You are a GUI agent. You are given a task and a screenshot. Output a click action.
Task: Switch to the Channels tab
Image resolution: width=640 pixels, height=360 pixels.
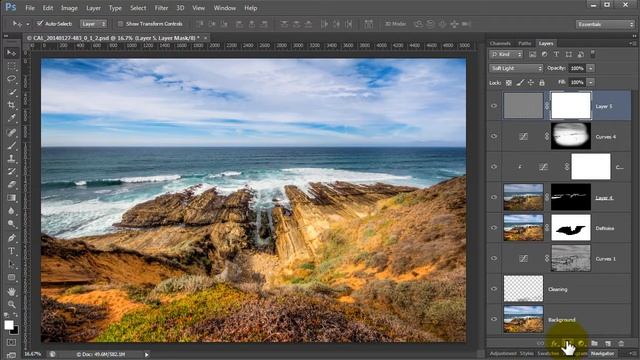pos(500,43)
